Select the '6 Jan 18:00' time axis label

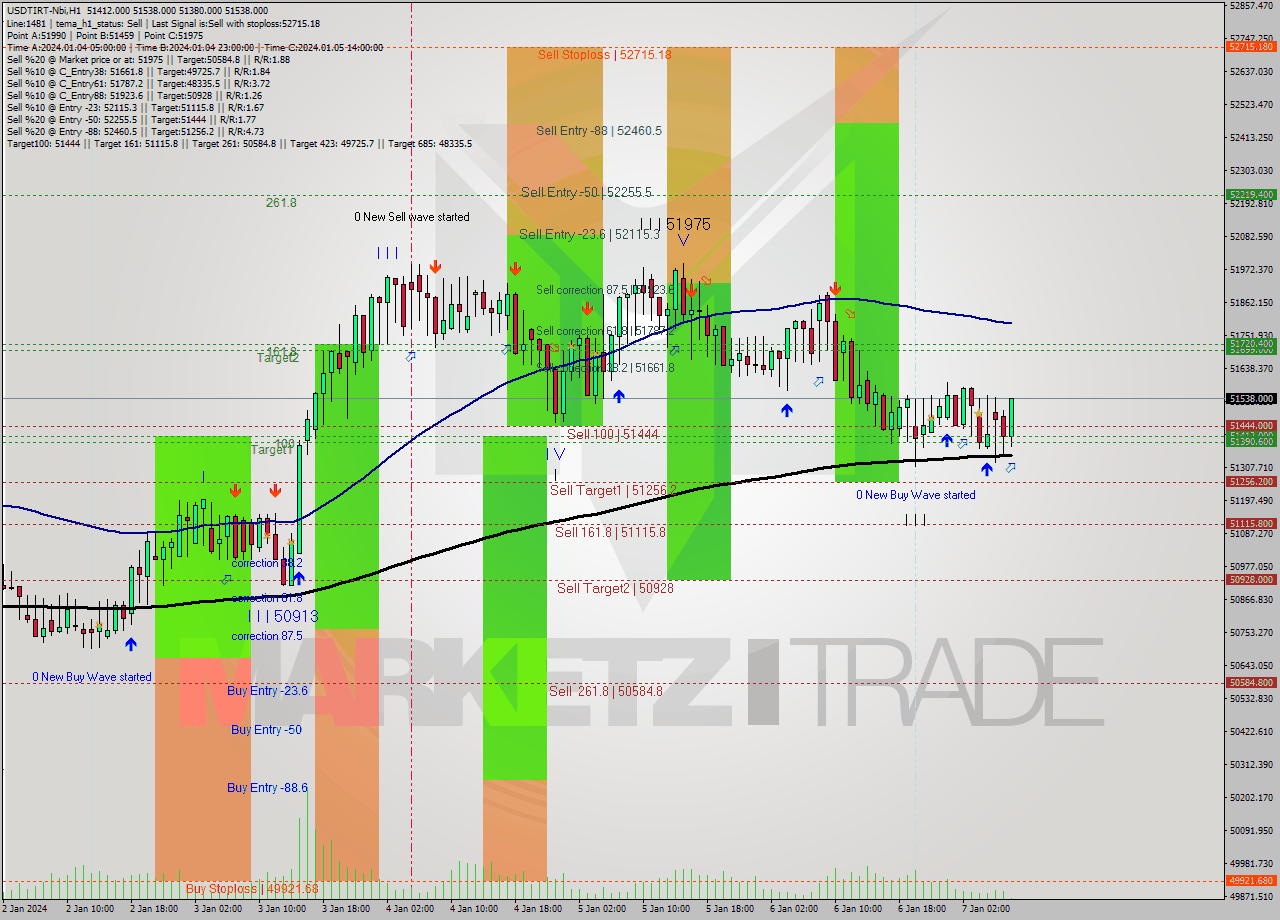tap(923, 909)
